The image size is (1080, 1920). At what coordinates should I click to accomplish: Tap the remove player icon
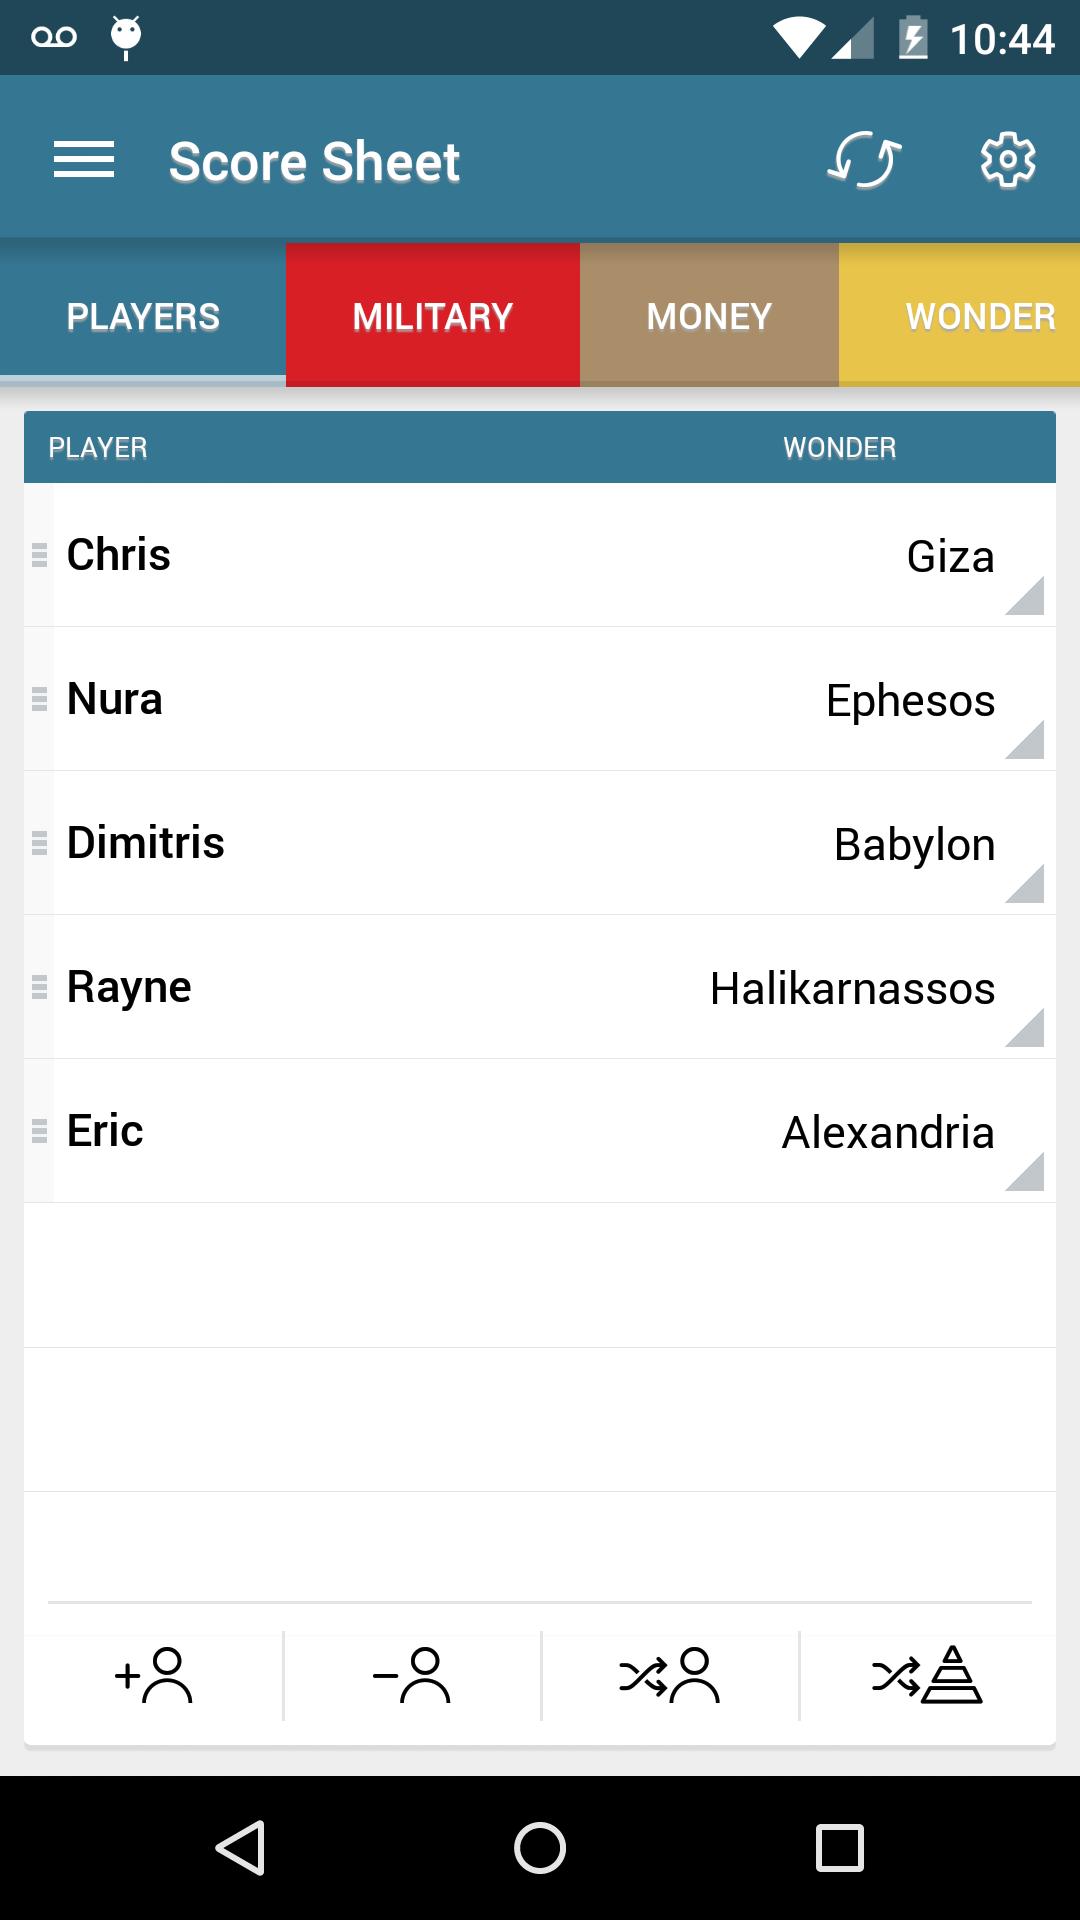[x=412, y=1675]
